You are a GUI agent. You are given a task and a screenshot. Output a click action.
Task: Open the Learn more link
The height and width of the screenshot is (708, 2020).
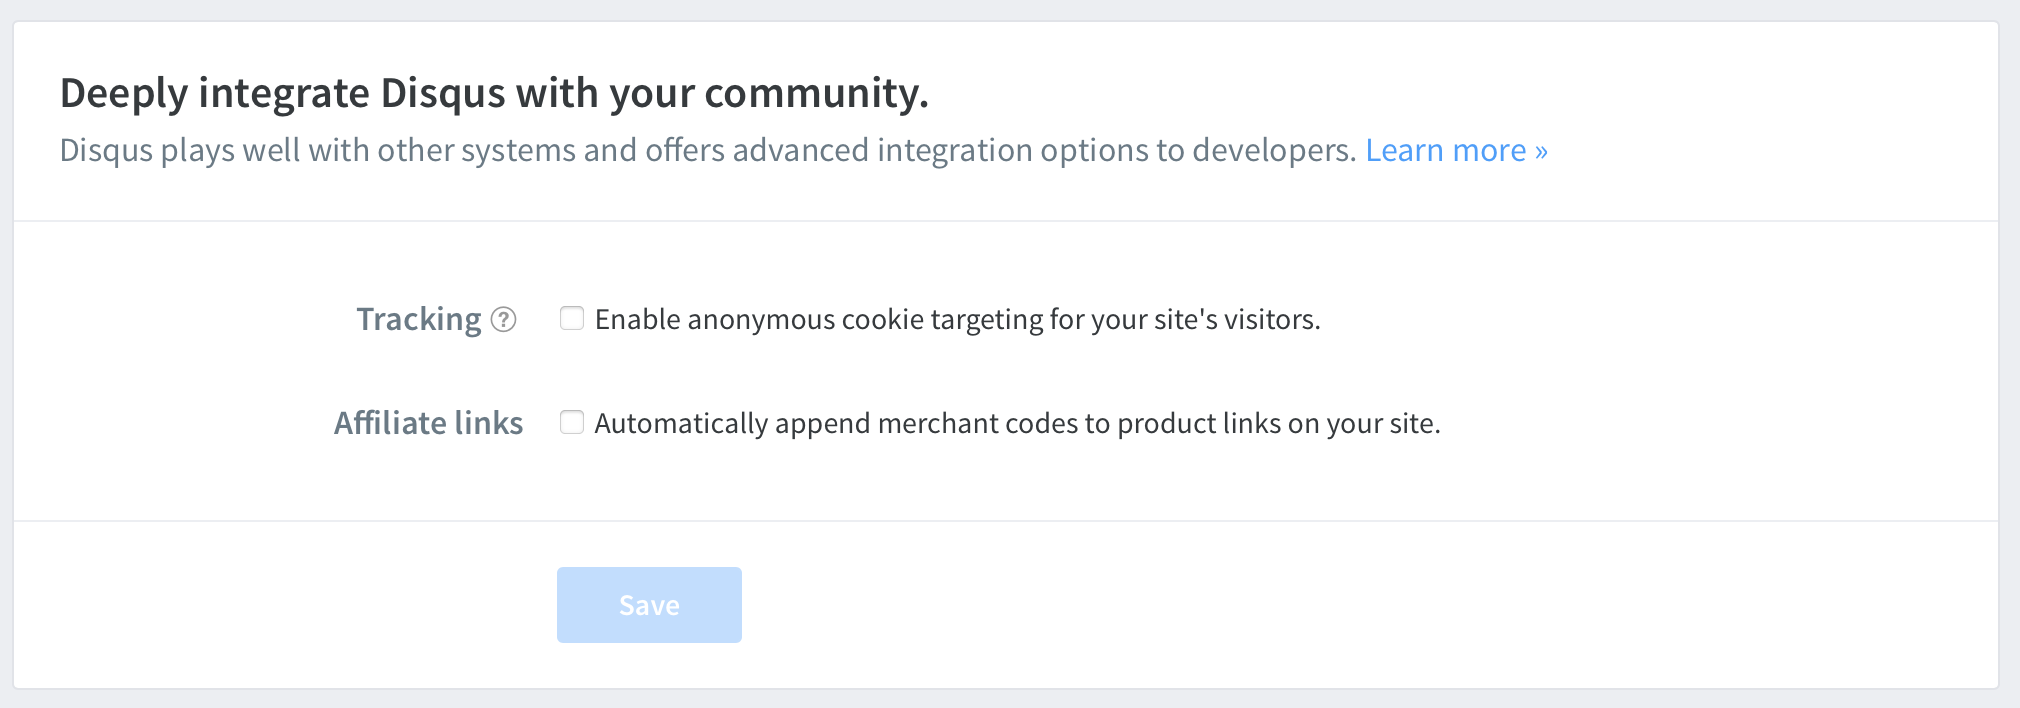pos(1455,150)
